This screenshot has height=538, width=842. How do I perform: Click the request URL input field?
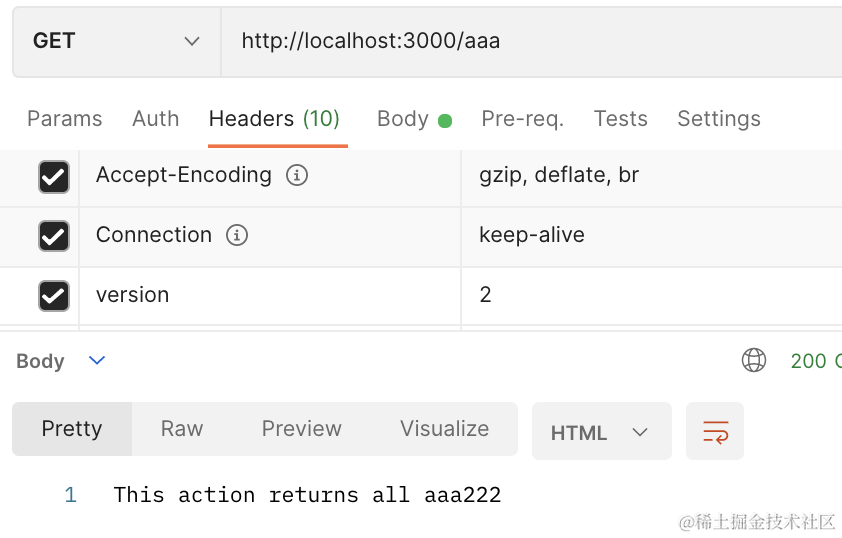click(x=530, y=42)
